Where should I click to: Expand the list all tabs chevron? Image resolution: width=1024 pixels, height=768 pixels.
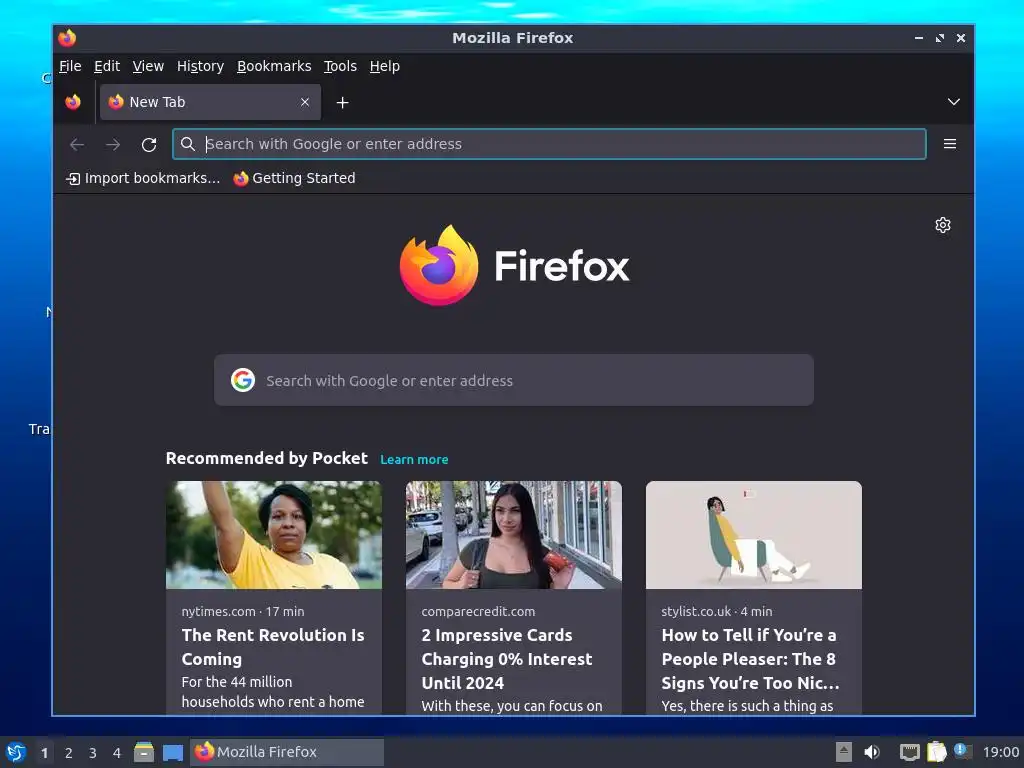(953, 102)
